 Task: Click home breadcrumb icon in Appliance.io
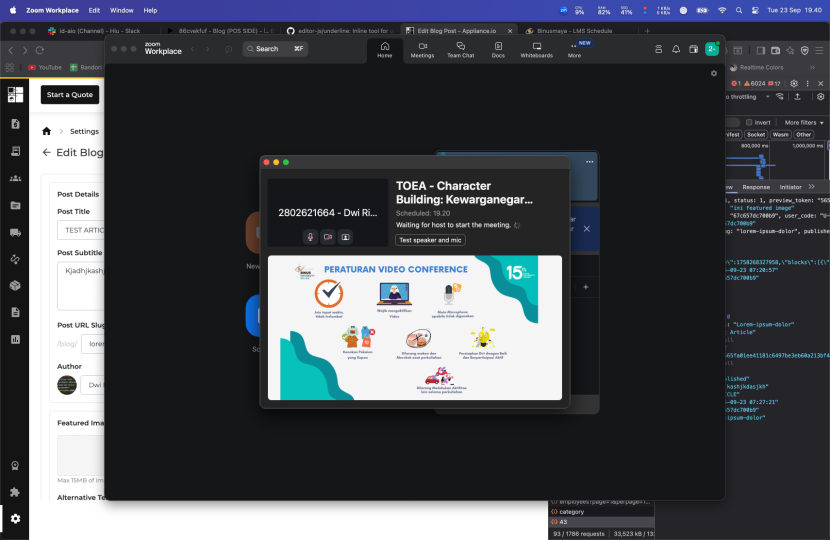(47, 131)
